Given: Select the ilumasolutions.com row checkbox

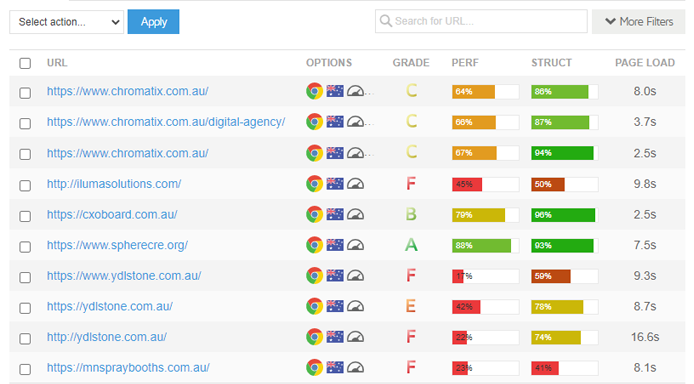Looking at the screenshot, I should coord(25,185).
